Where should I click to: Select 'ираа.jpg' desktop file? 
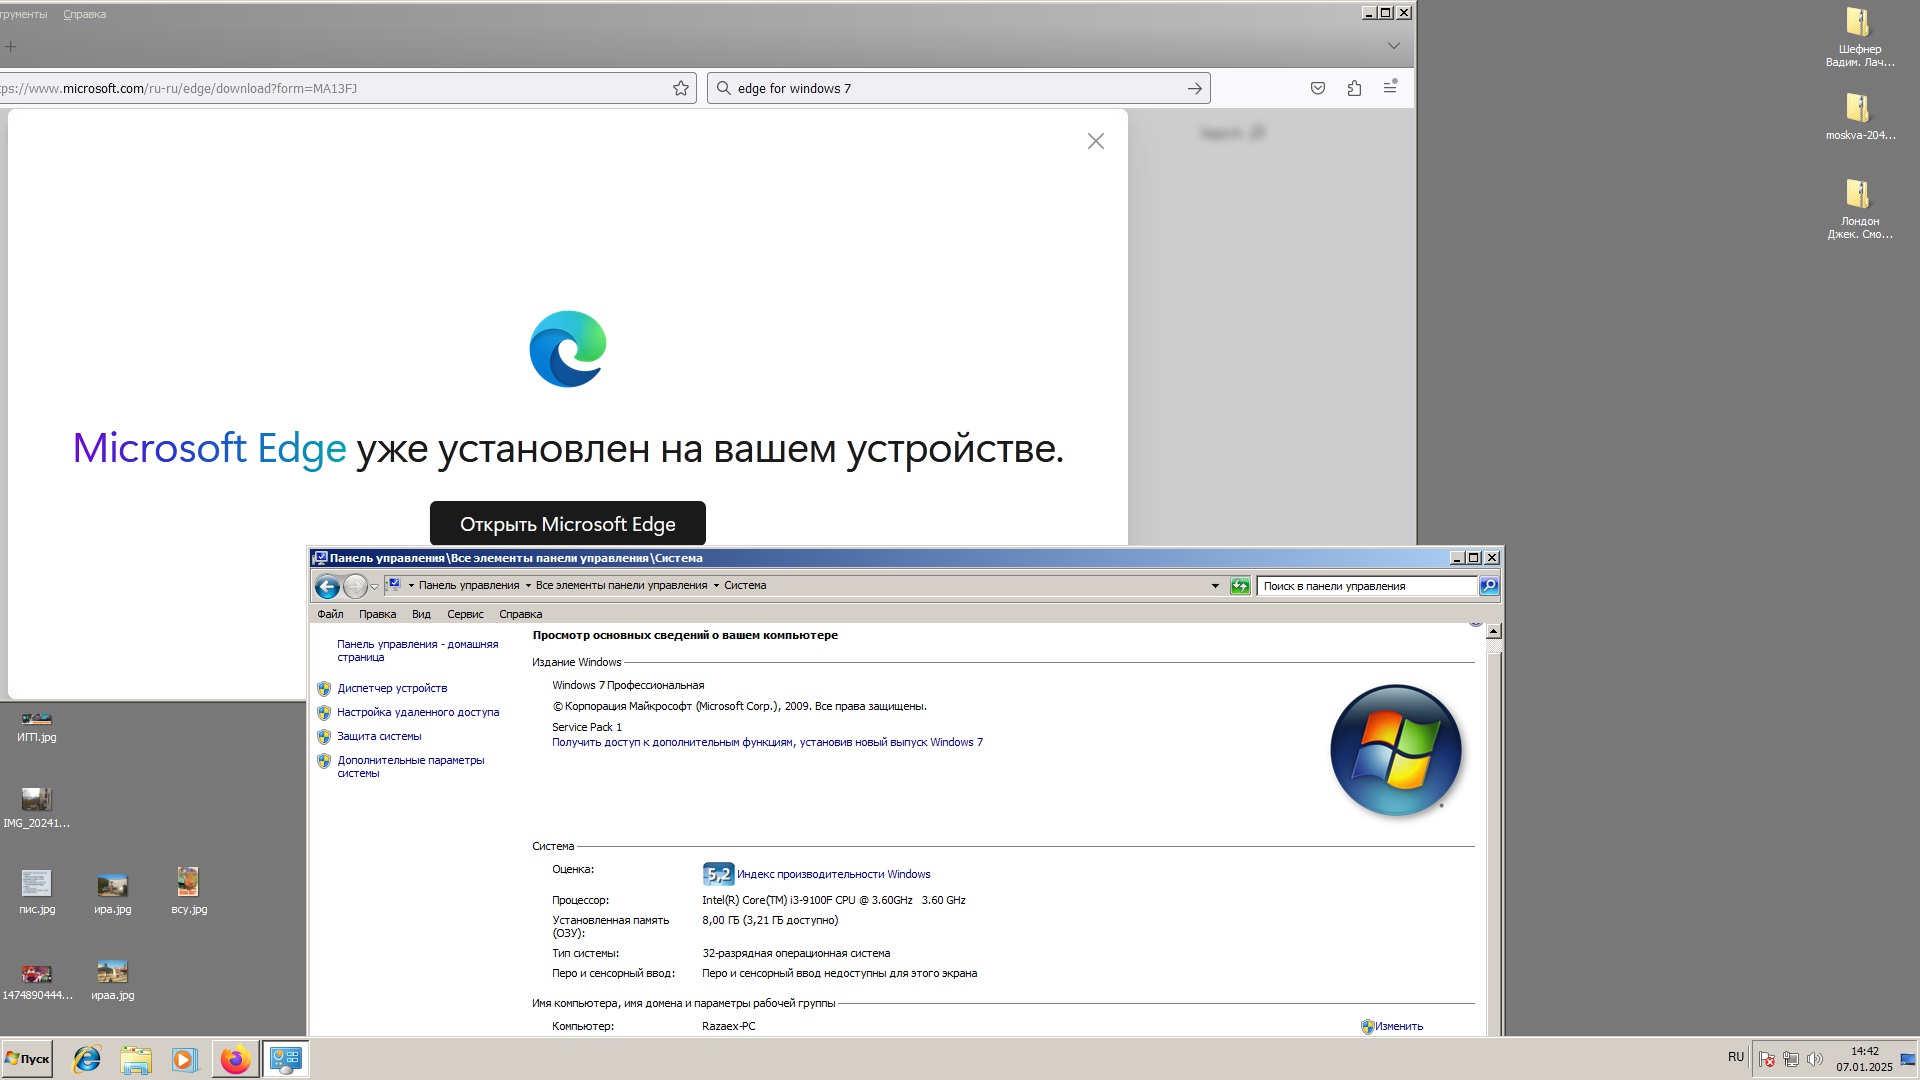(113, 980)
